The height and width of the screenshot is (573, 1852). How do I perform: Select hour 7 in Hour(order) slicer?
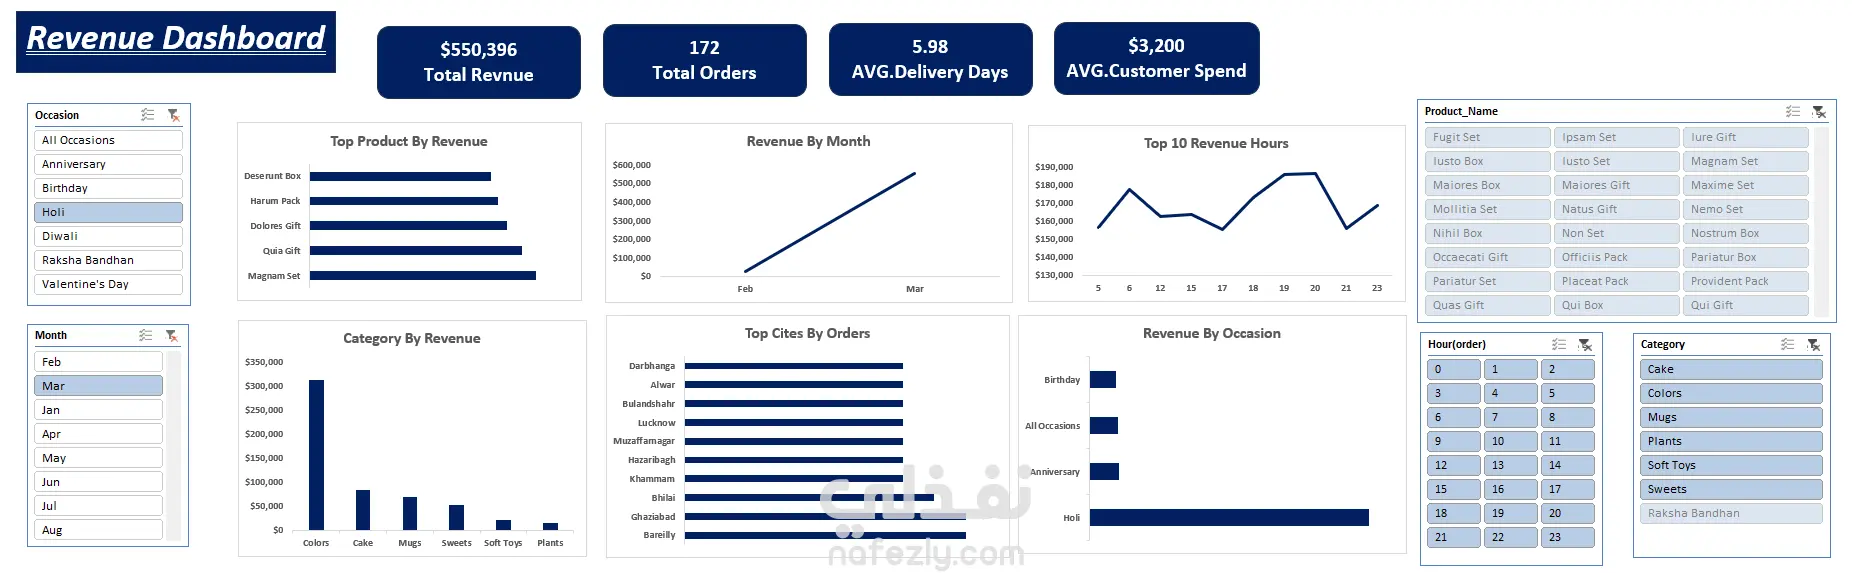(x=1510, y=417)
